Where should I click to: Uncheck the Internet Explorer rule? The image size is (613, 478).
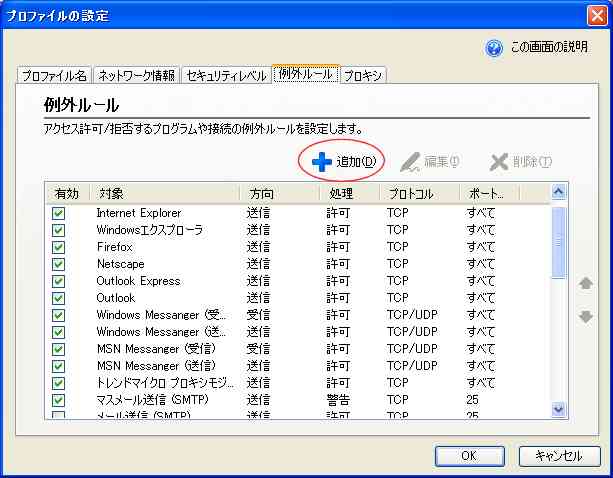(x=58, y=213)
